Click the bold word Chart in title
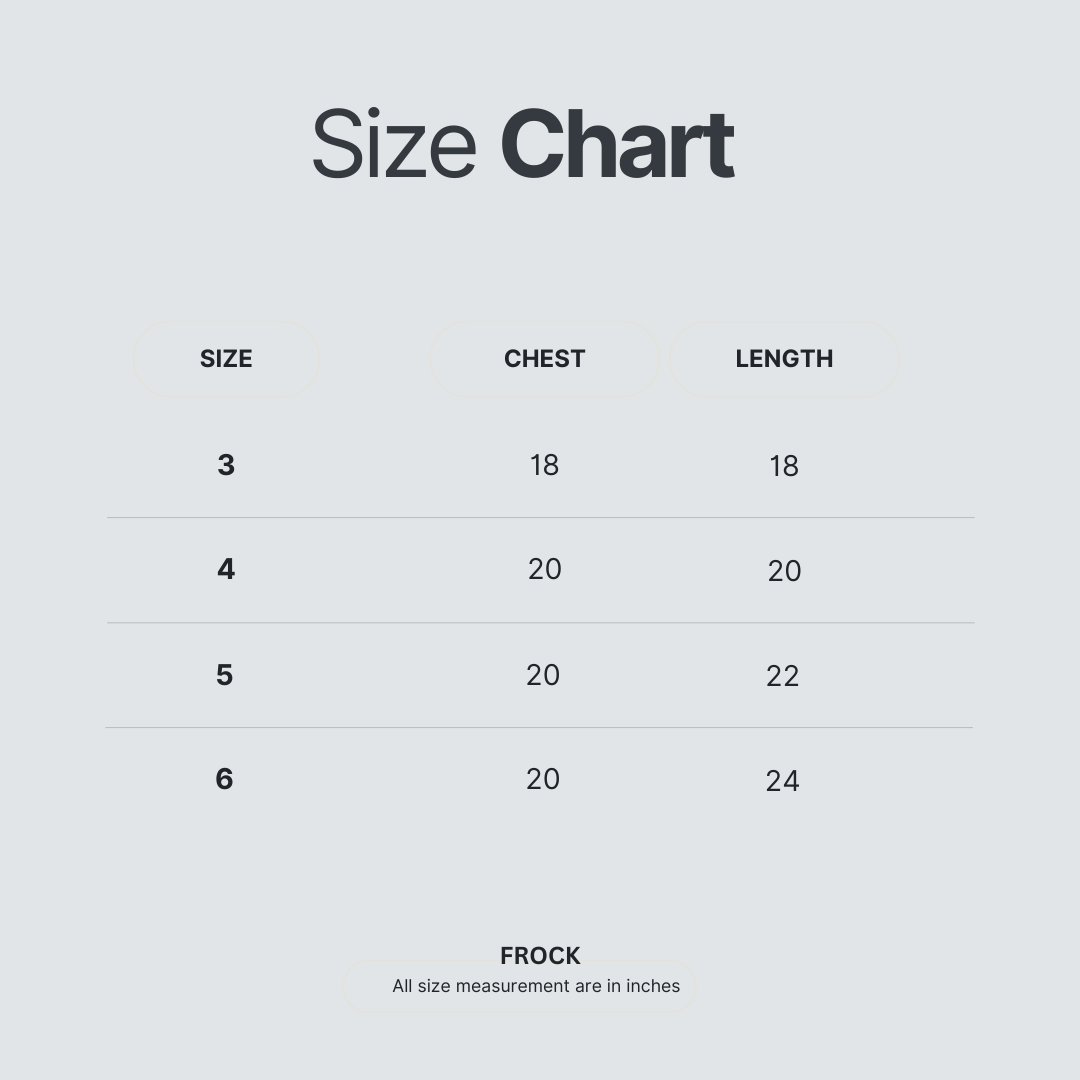 click(618, 144)
